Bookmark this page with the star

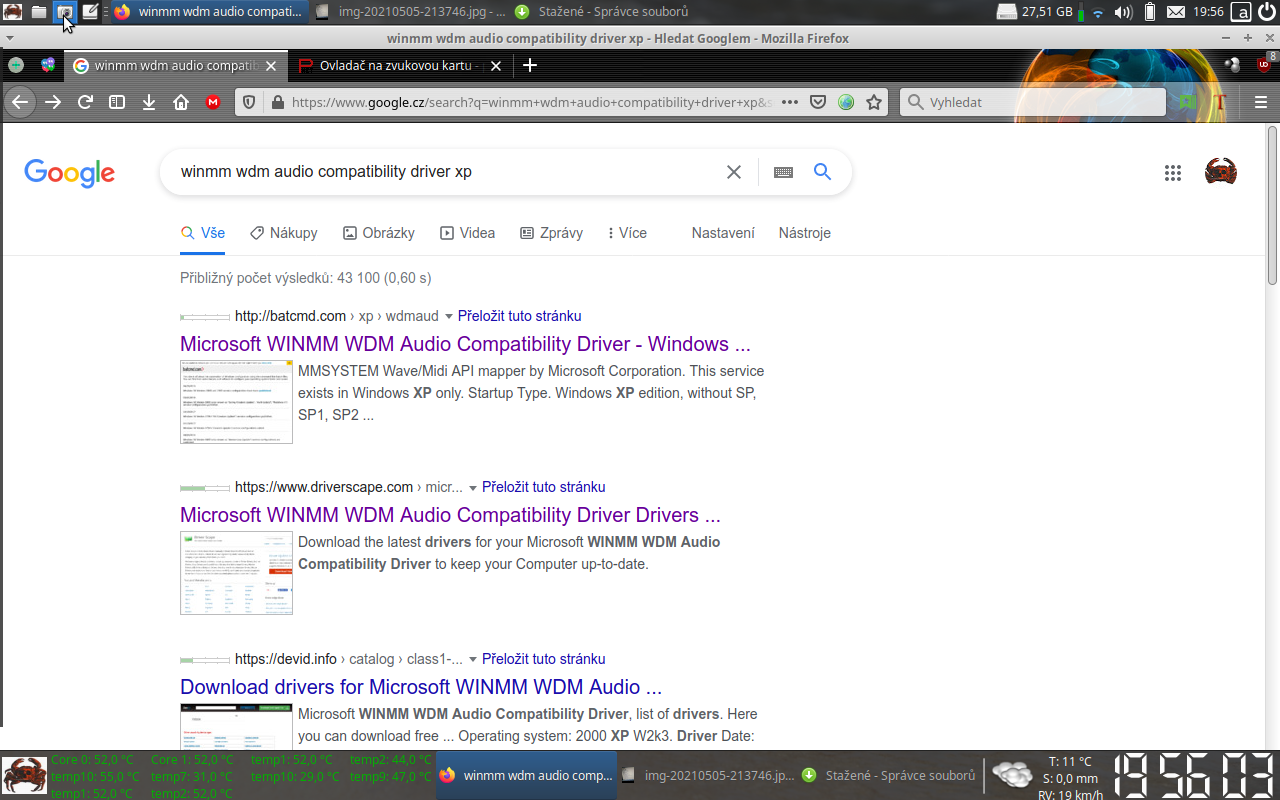874,102
